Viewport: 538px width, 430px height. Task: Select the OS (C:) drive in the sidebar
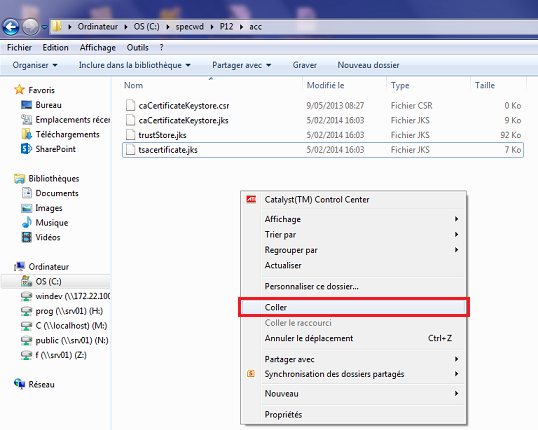point(48,281)
